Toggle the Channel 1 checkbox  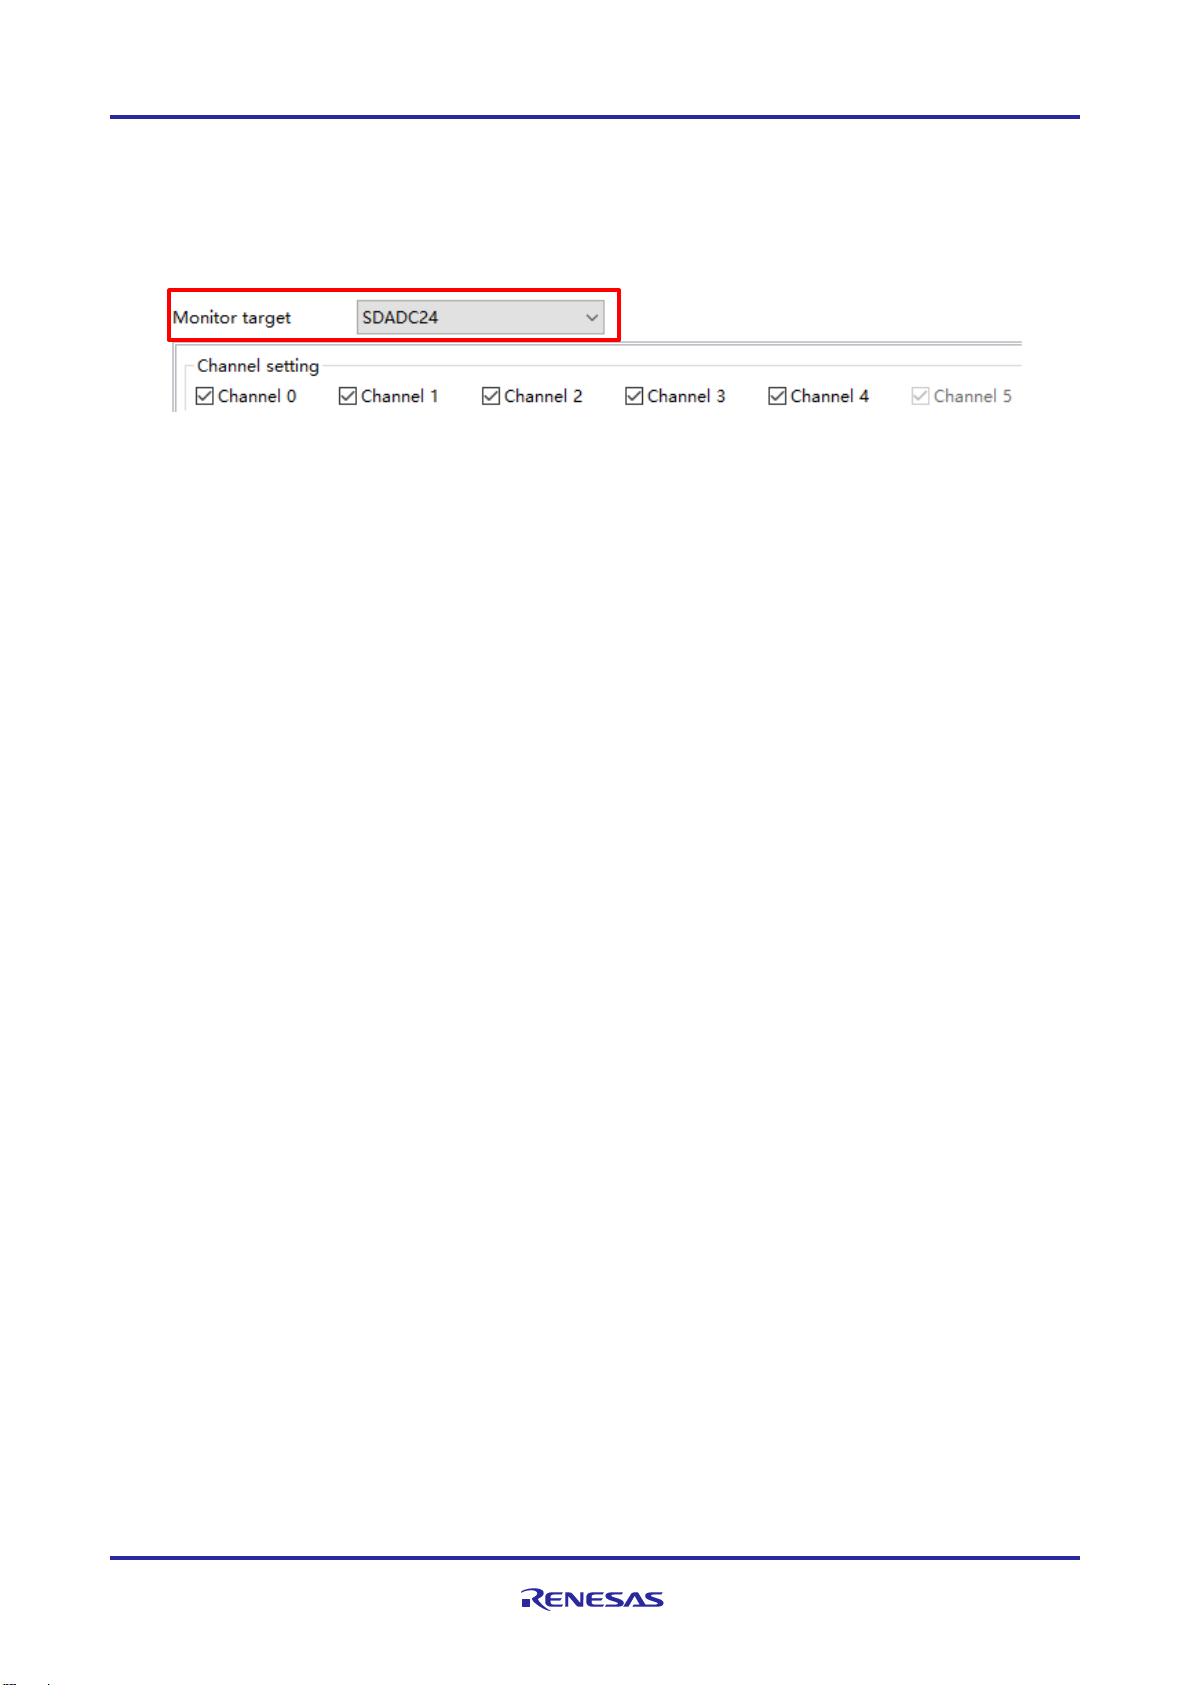(x=348, y=396)
